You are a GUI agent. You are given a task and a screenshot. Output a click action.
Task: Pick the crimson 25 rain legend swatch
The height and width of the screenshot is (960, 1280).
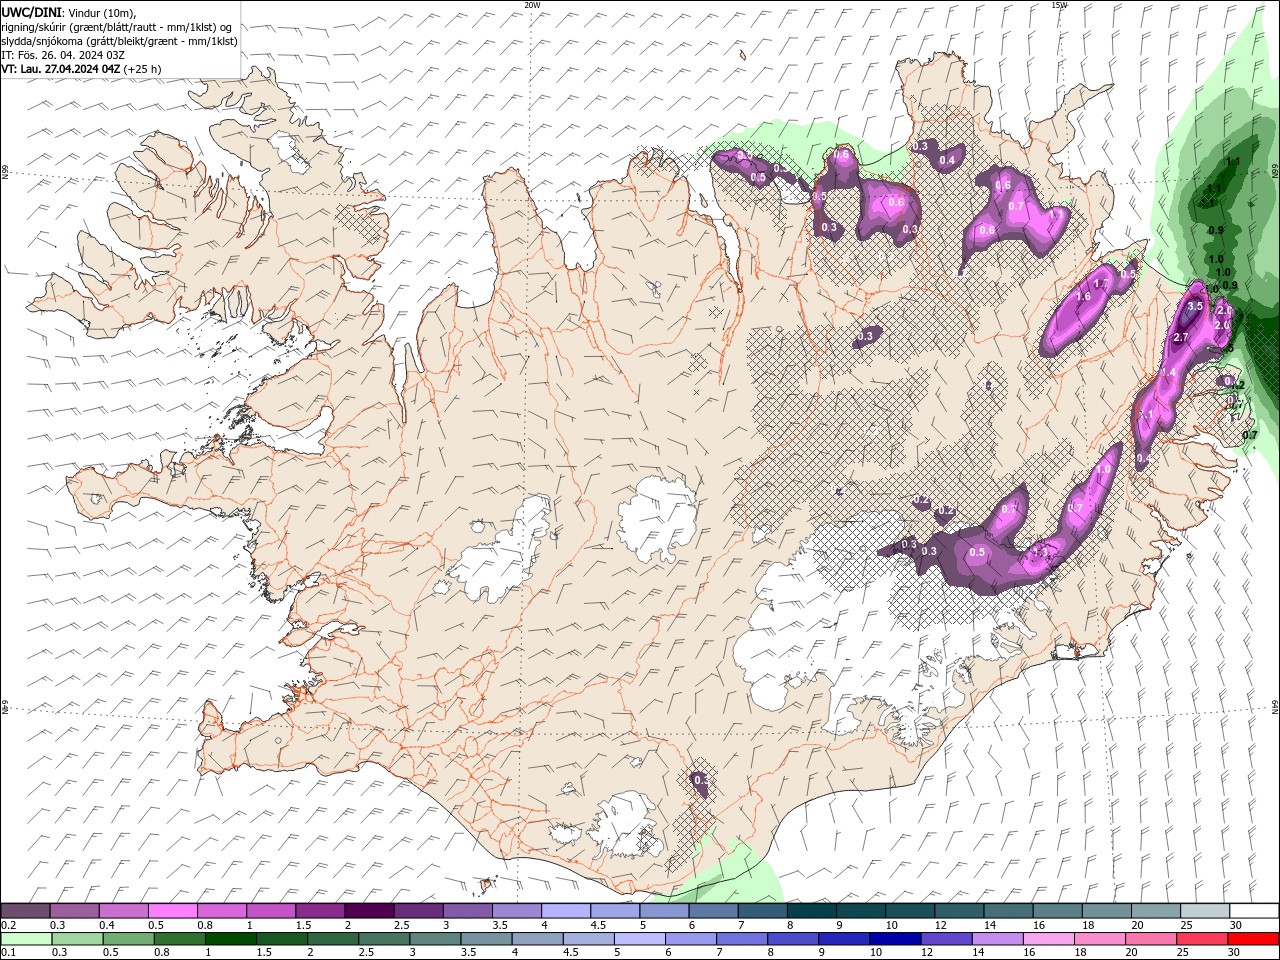[x=1202, y=939]
